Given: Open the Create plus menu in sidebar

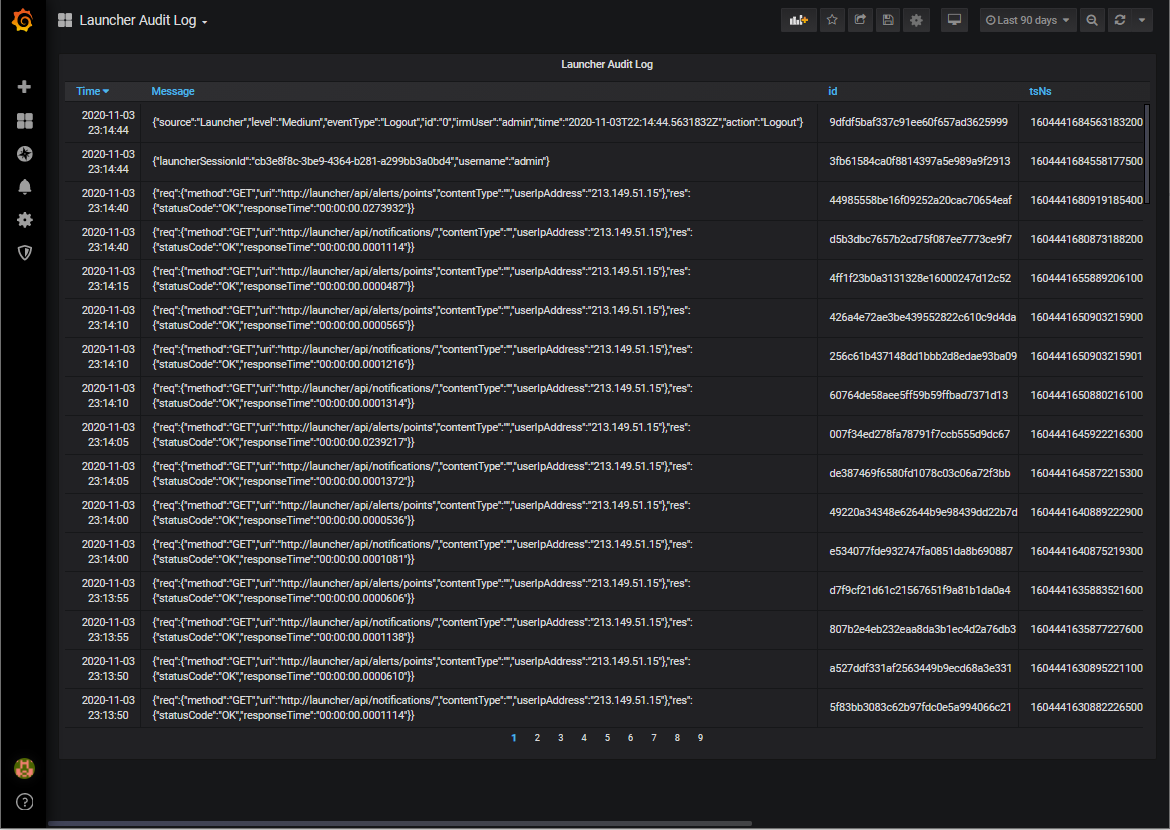Looking at the screenshot, I should (x=24, y=87).
